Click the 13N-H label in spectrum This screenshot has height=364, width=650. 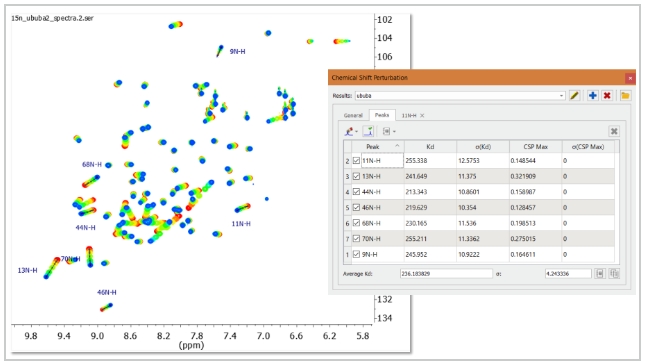point(27,270)
